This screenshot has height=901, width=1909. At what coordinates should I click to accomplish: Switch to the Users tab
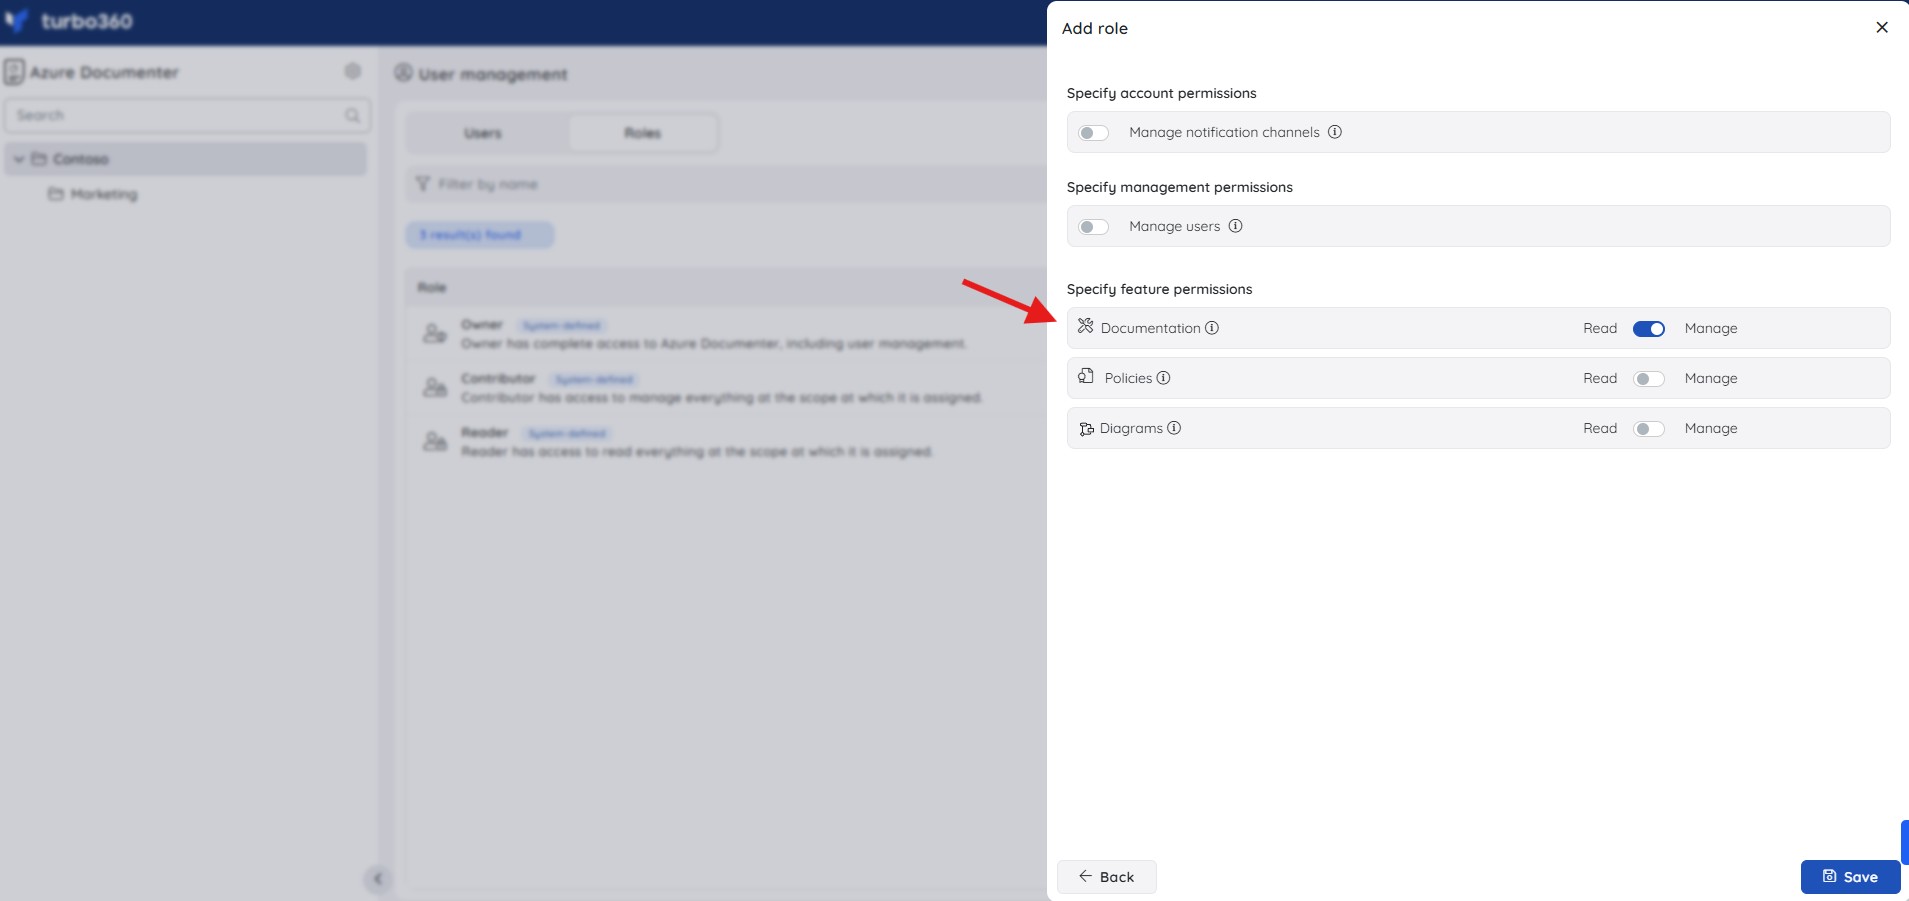483,133
